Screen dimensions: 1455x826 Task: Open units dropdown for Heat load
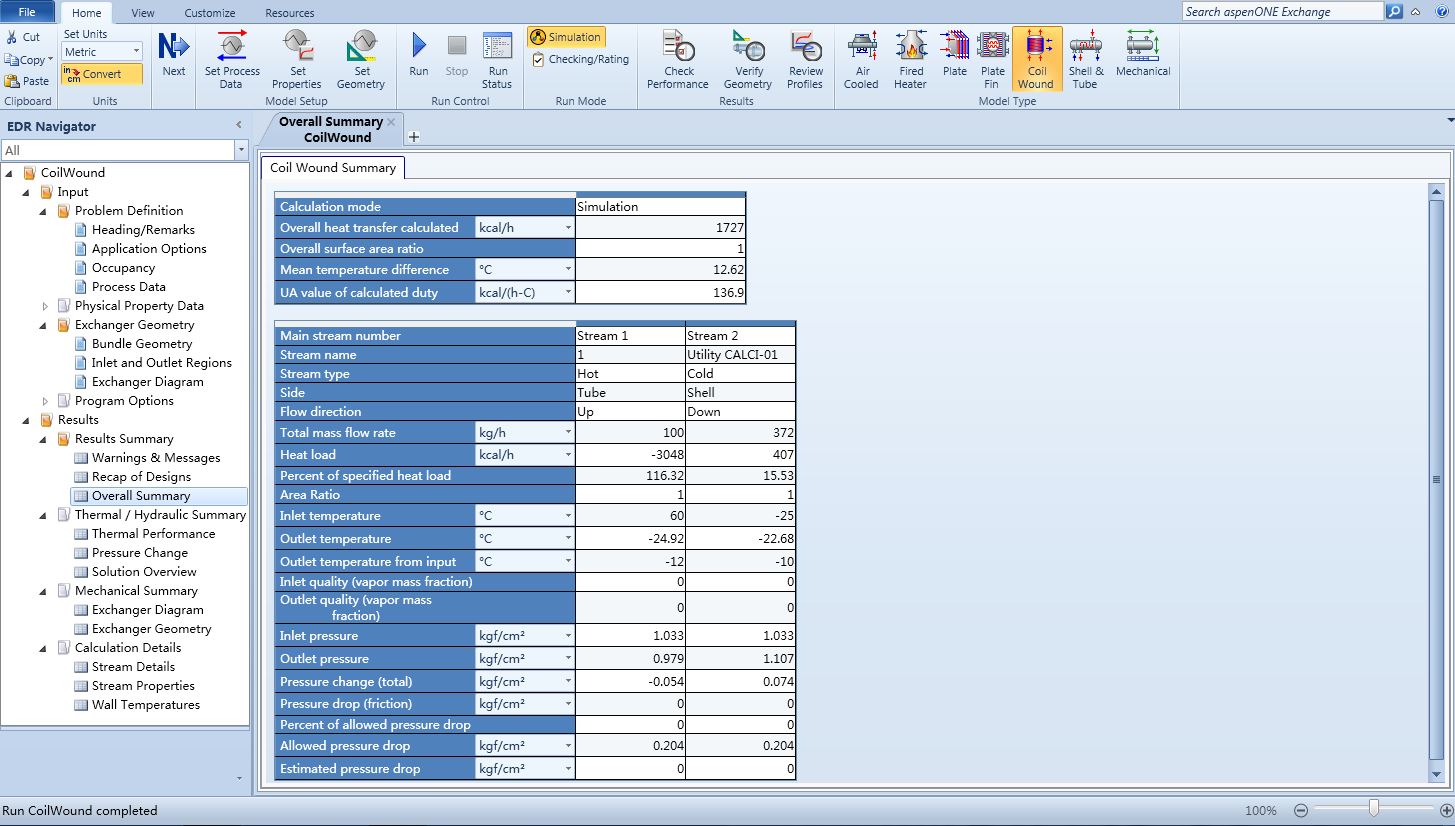pos(568,455)
